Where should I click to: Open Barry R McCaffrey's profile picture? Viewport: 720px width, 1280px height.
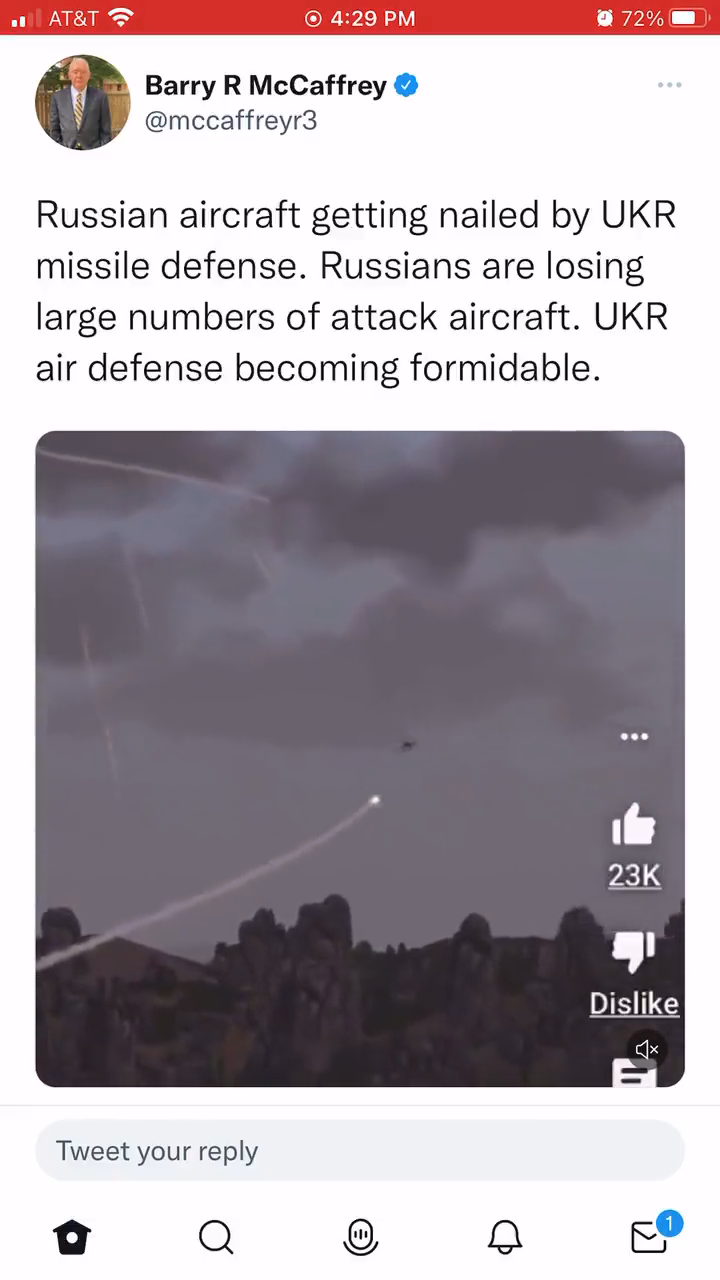tap(83, 102)
